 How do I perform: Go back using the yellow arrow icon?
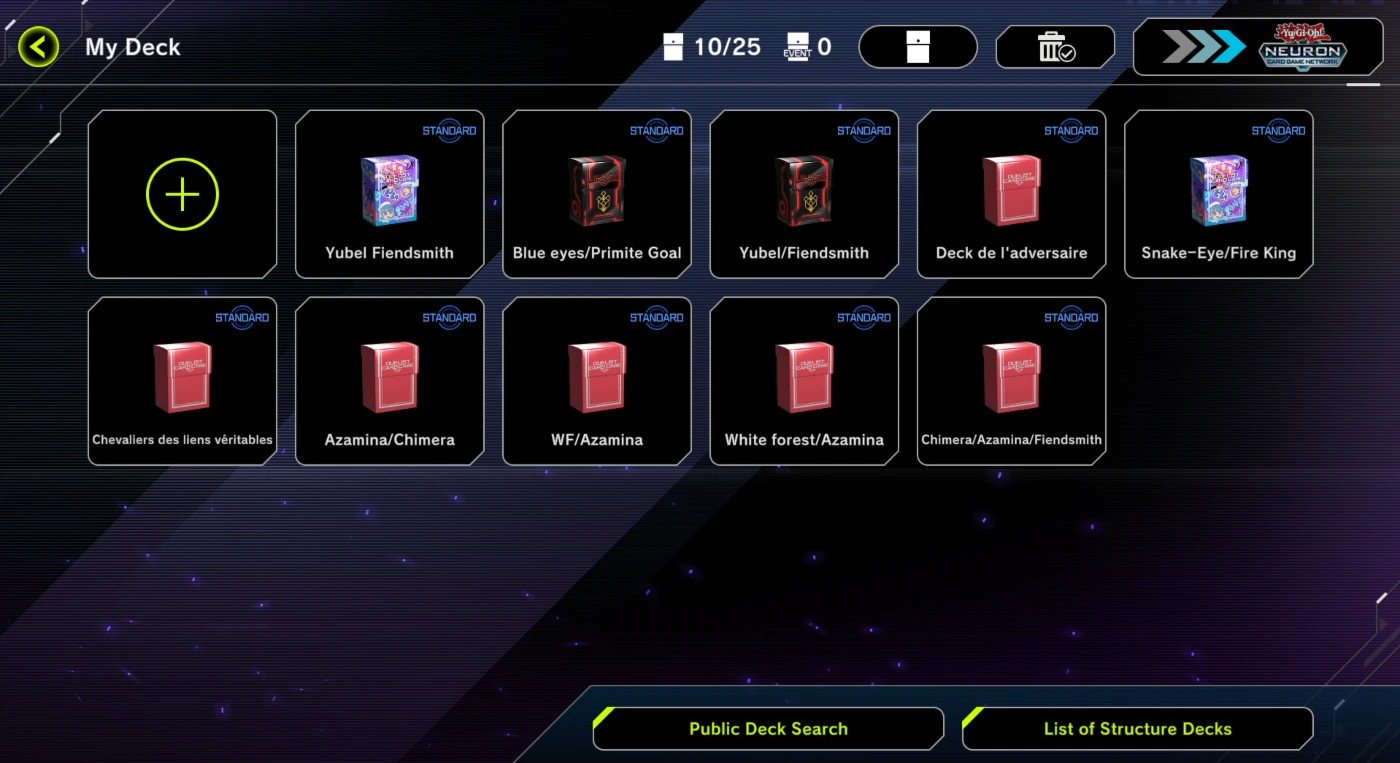tap(38, 47)
